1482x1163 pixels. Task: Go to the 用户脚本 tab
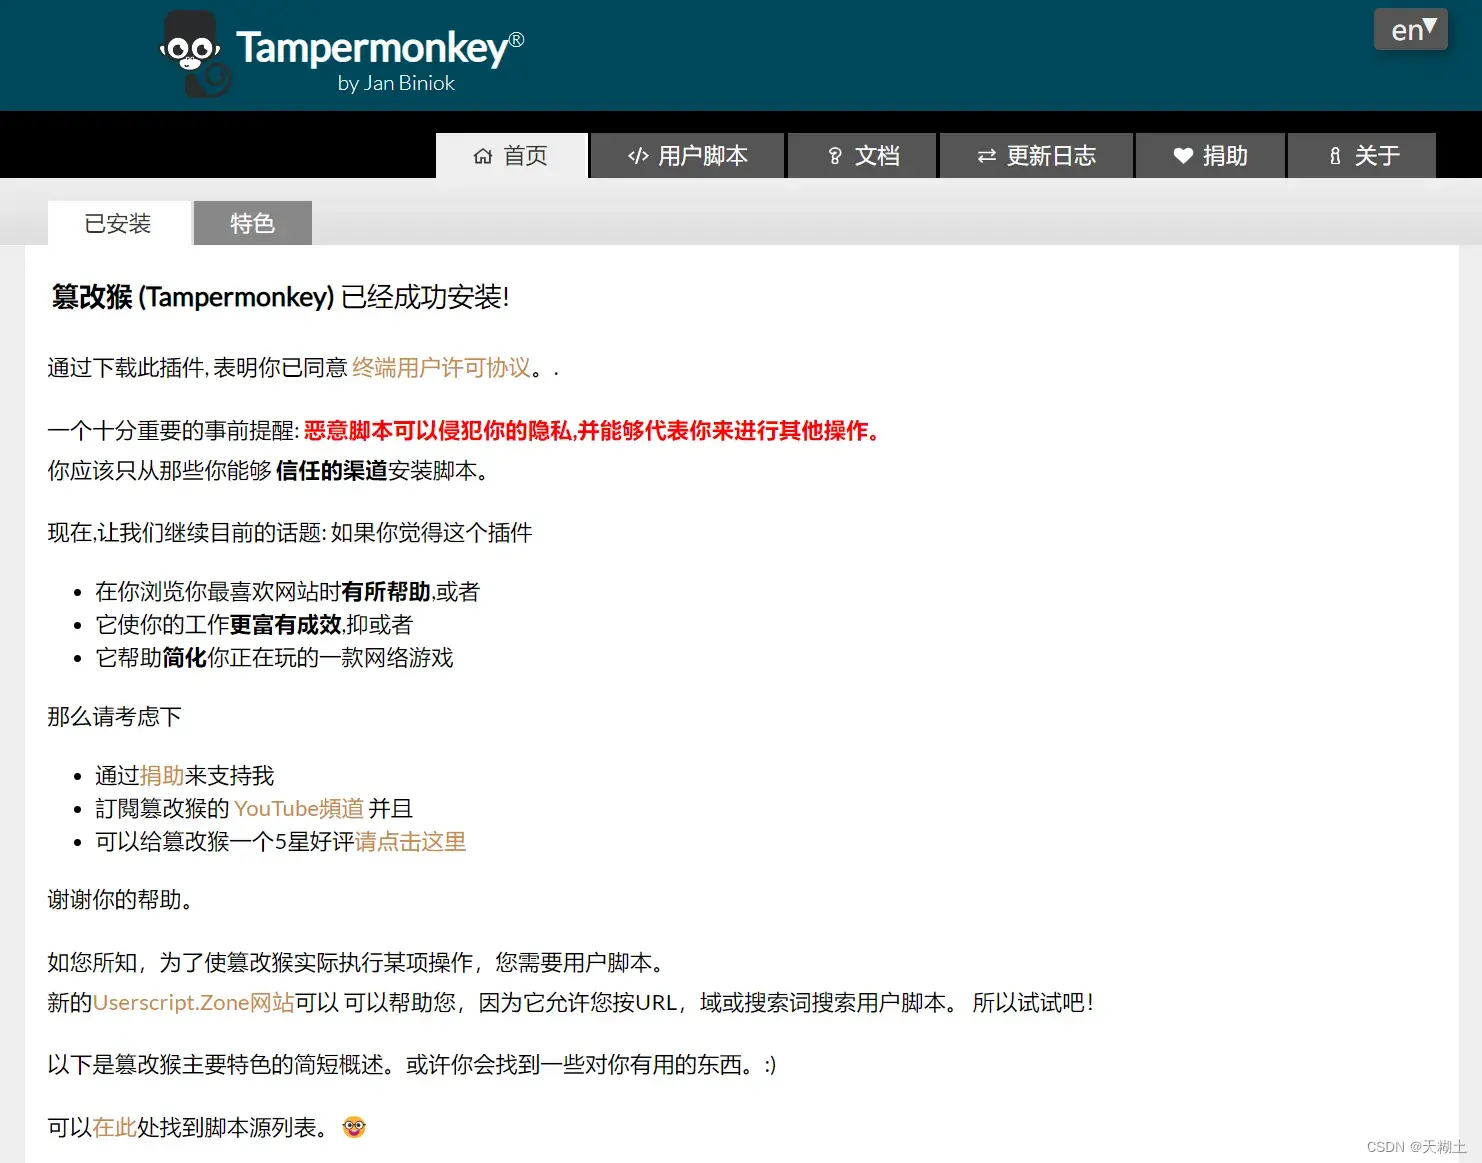[x=687, y=156]
